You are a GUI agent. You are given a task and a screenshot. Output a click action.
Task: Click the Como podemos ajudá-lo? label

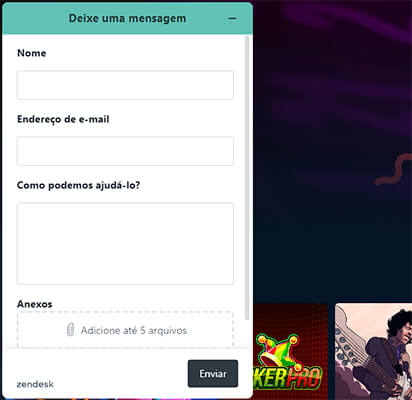(x=78, y=185)
